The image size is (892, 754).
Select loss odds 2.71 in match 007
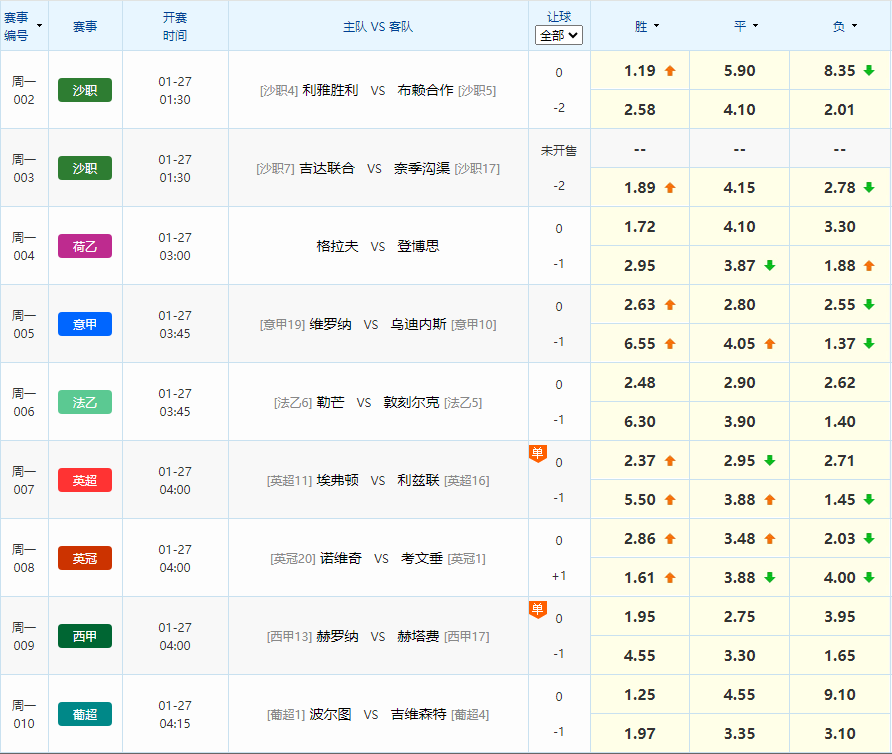pyautogui.click(x=840, y=460)
